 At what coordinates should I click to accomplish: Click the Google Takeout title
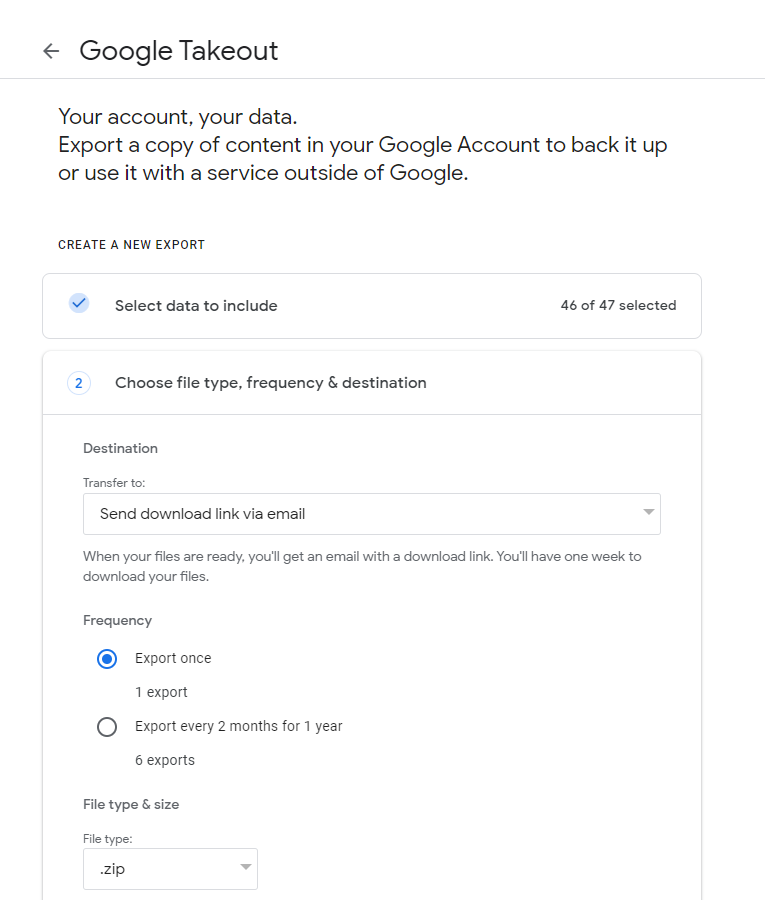(x=178, y=51)
